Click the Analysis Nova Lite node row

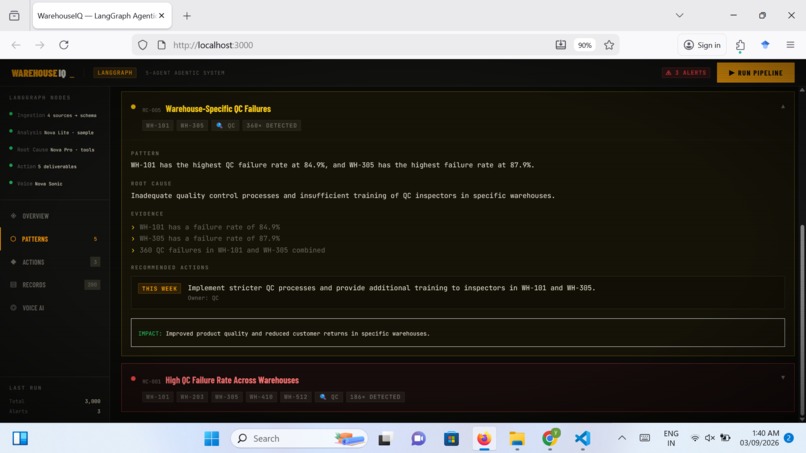coord(52,132)
